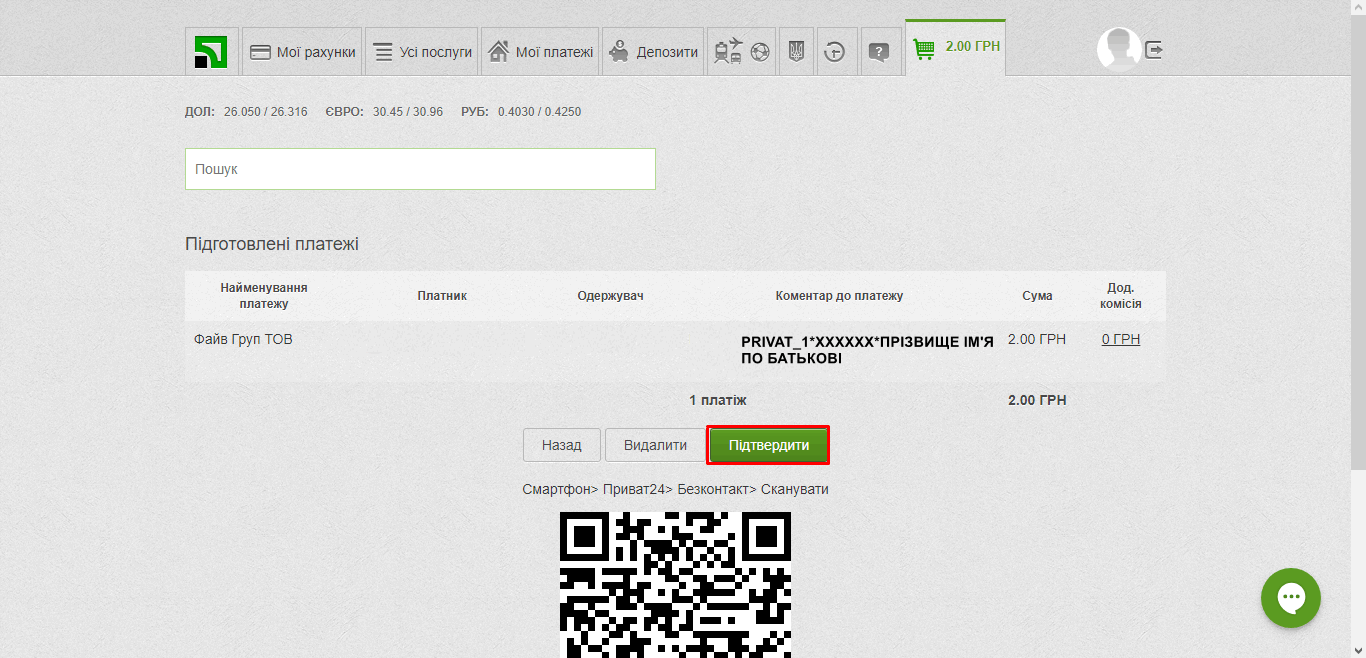Open the tickets and entertainment icon button
The height and width of the screenshot is (658, 1366).
point(742,52)
